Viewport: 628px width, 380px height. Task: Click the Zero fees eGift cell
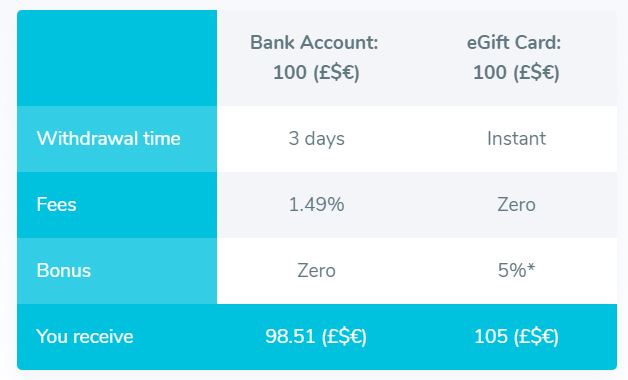pyautogui.click(x=516, y=205)
